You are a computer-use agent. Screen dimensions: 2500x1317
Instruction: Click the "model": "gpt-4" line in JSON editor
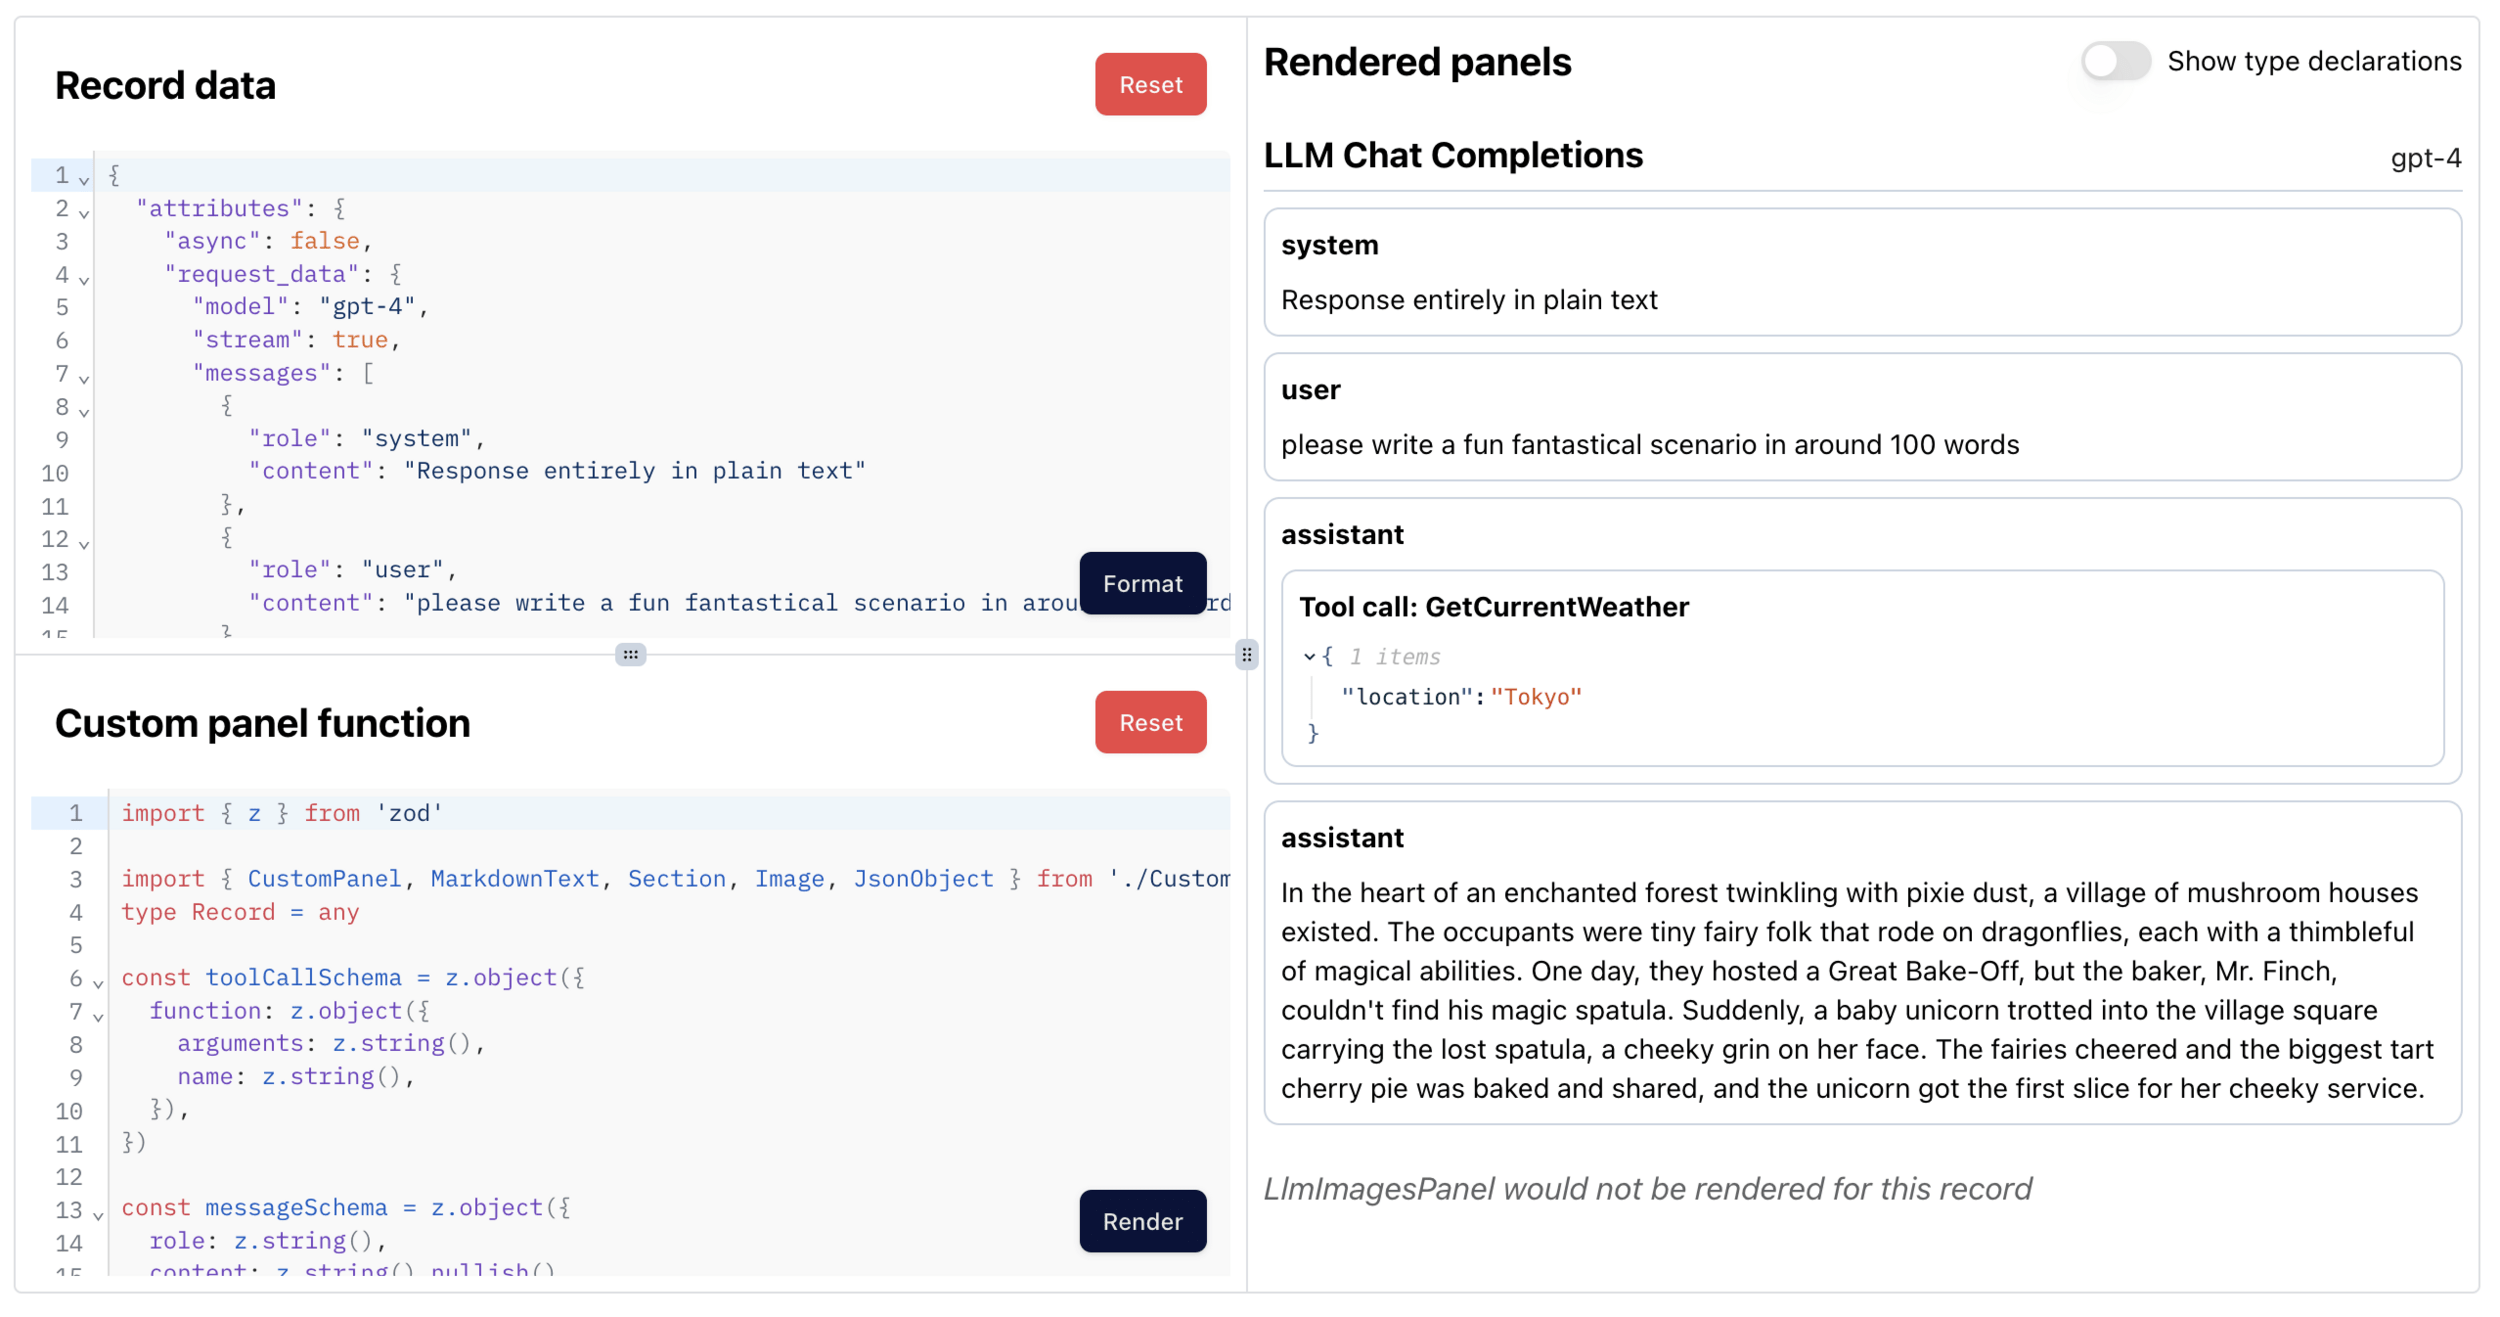310,307
